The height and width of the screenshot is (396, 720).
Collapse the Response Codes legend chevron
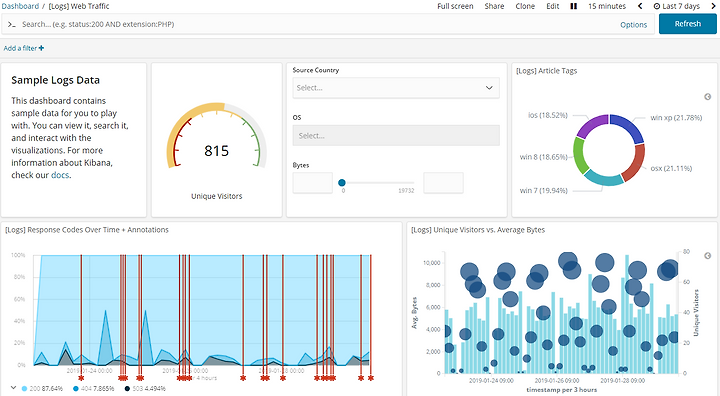pyautogui.click(x=13, y=388)
